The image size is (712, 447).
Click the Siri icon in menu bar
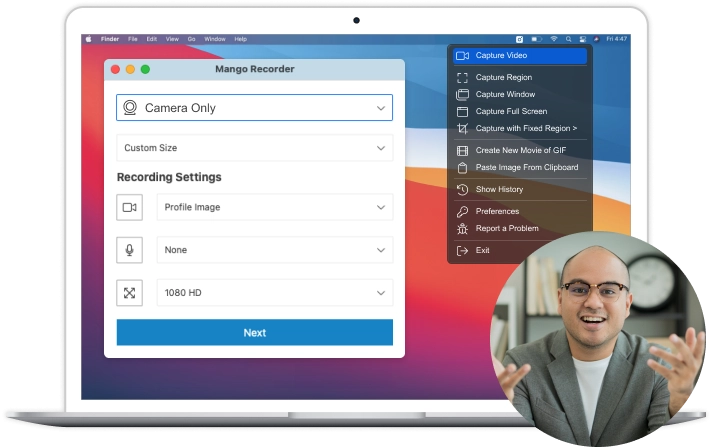596,39
